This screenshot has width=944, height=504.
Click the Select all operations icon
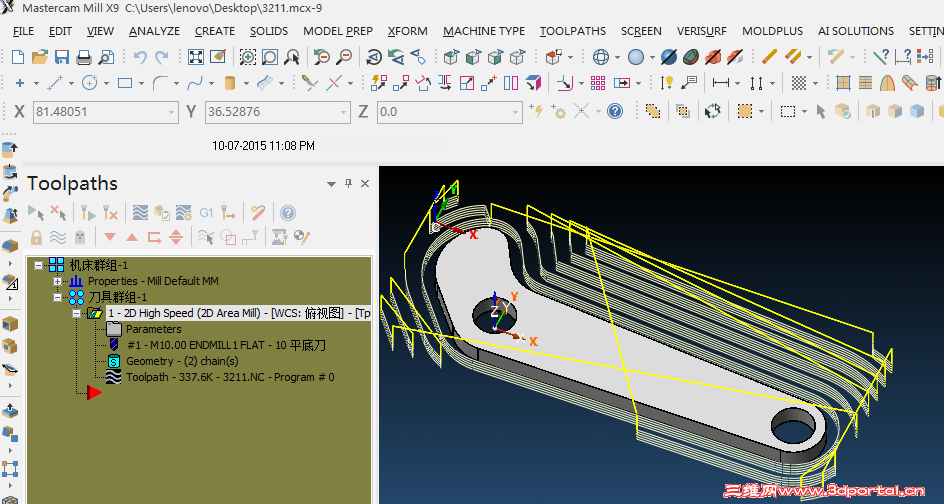(36, 213)
